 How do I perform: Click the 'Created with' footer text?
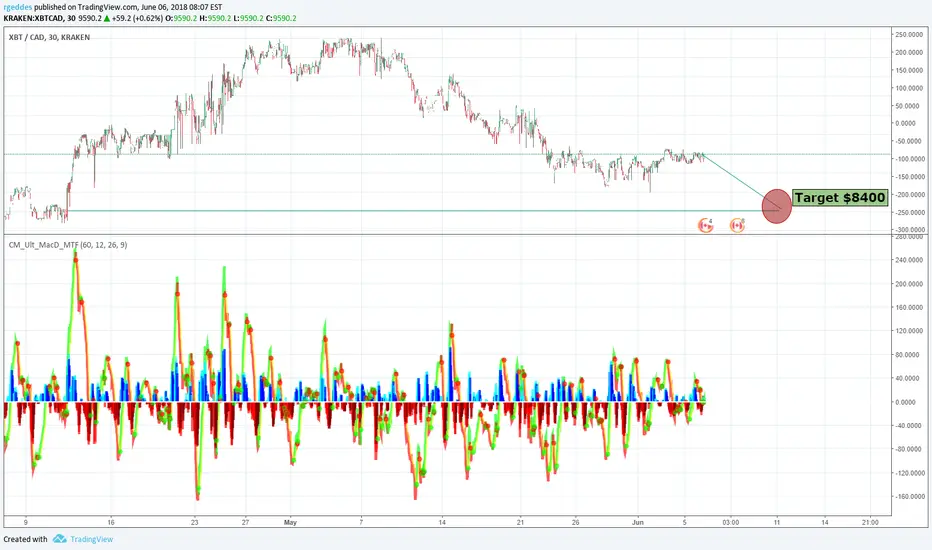point(26,539)
